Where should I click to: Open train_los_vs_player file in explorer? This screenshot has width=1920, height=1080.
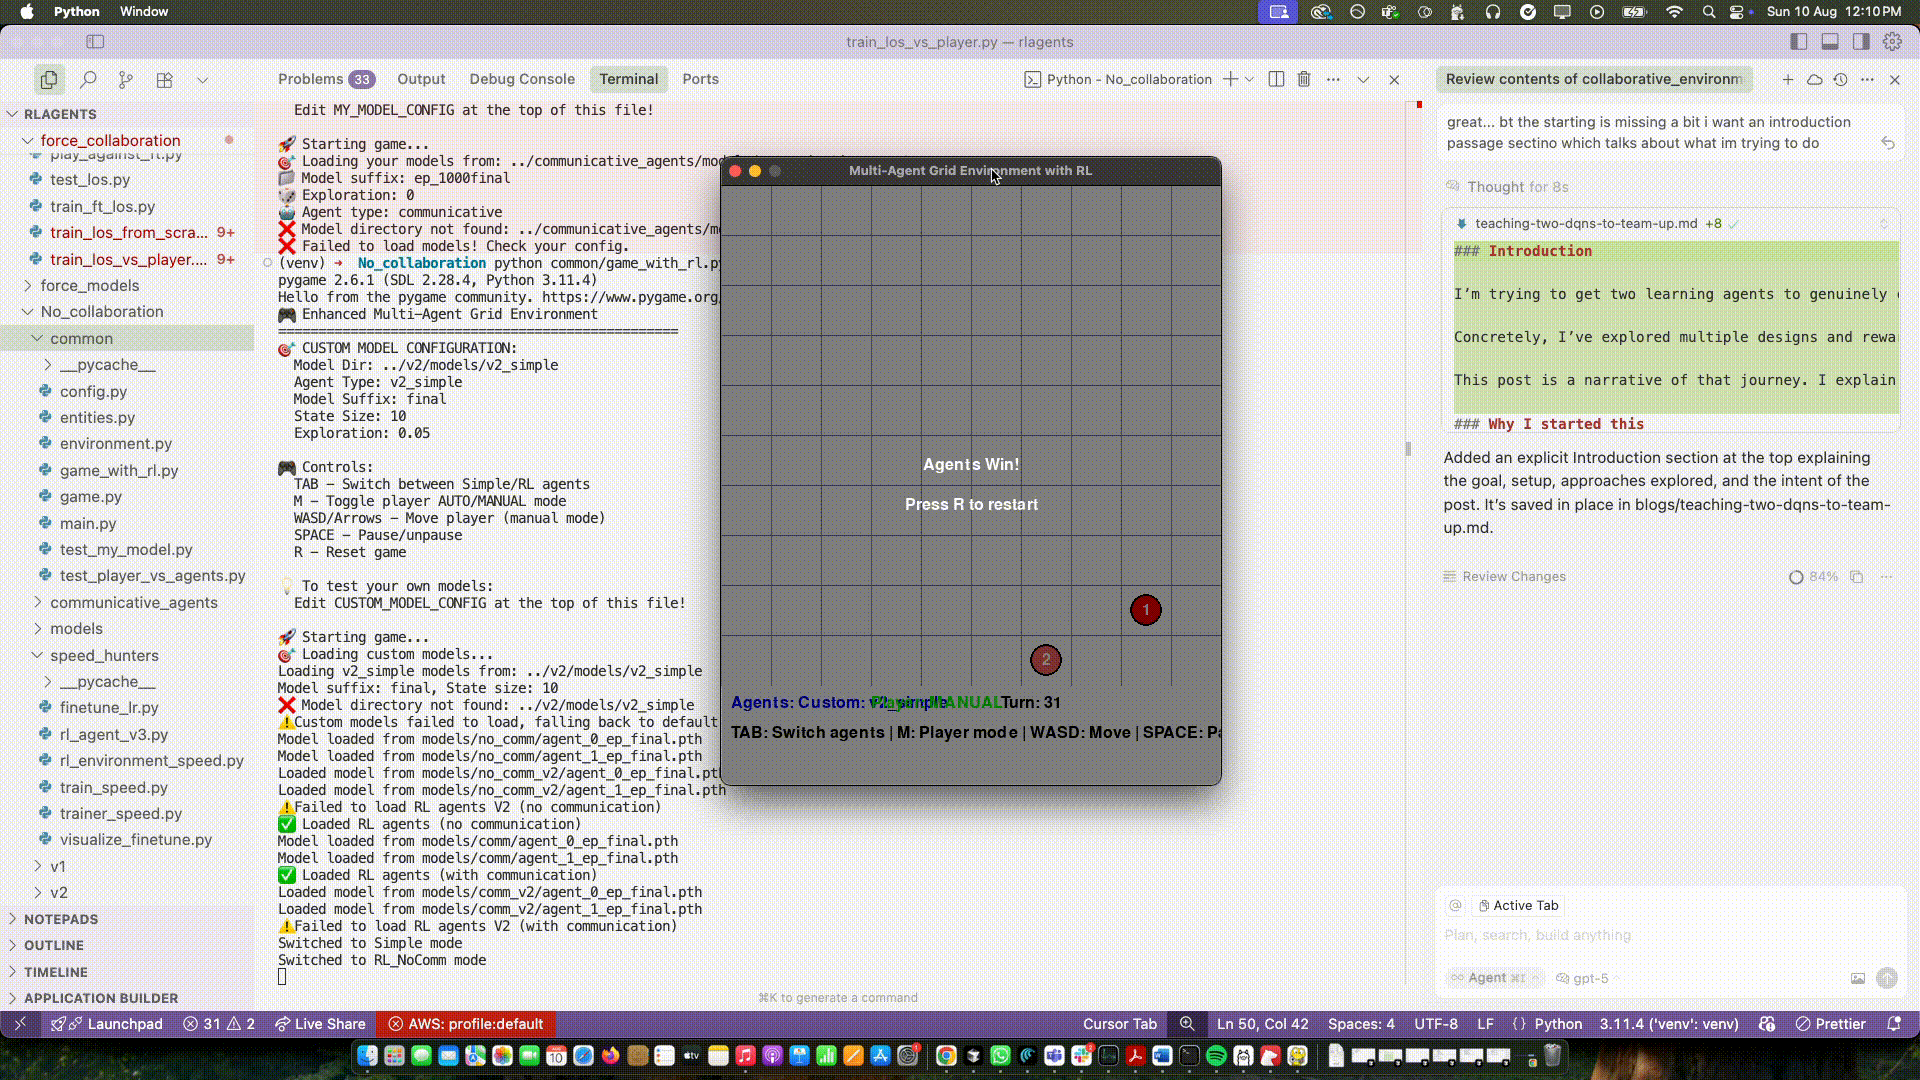tap(128, 259)
